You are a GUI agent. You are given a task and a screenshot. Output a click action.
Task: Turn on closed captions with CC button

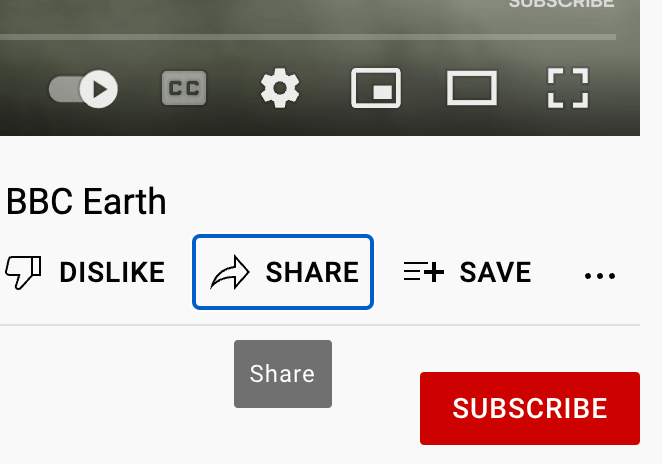point(184,88)
